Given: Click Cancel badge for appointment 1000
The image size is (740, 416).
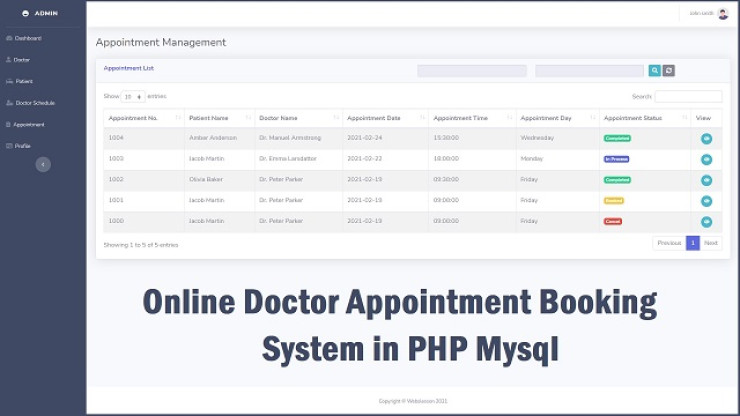Looking at the screenshot, I should coord(613,221).
